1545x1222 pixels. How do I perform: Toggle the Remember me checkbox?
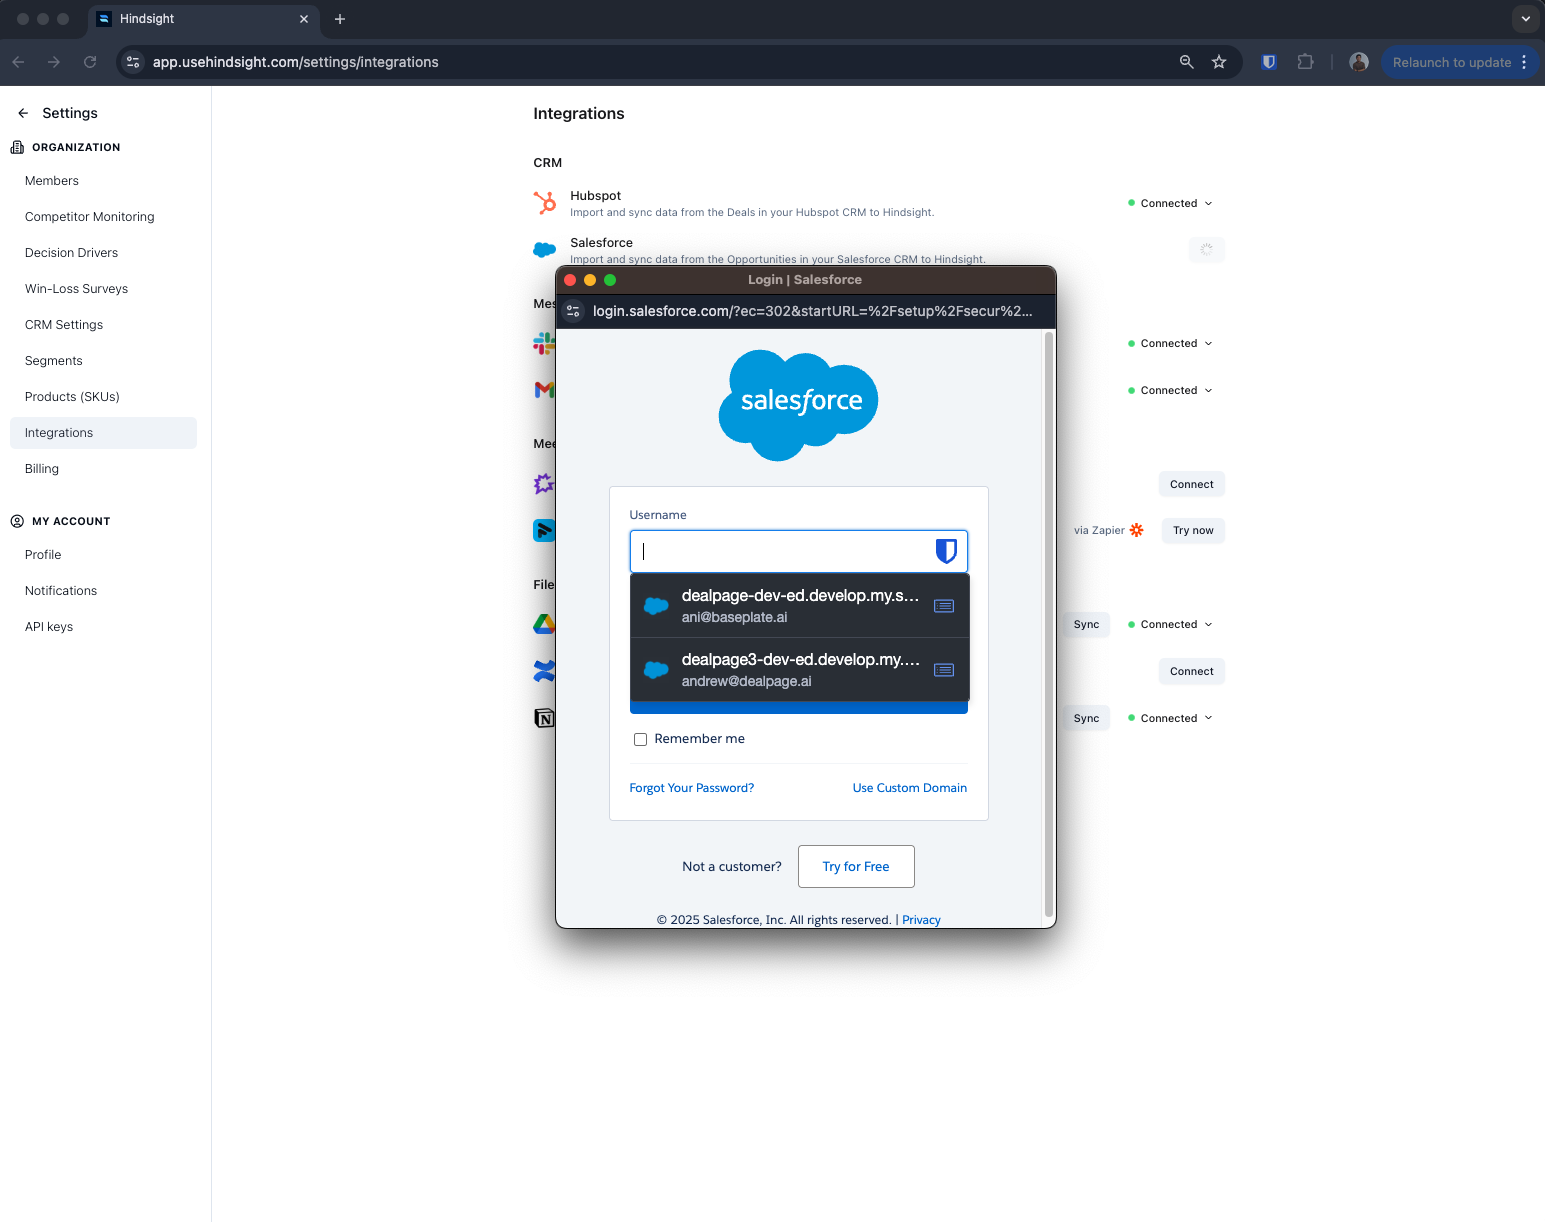640,740
